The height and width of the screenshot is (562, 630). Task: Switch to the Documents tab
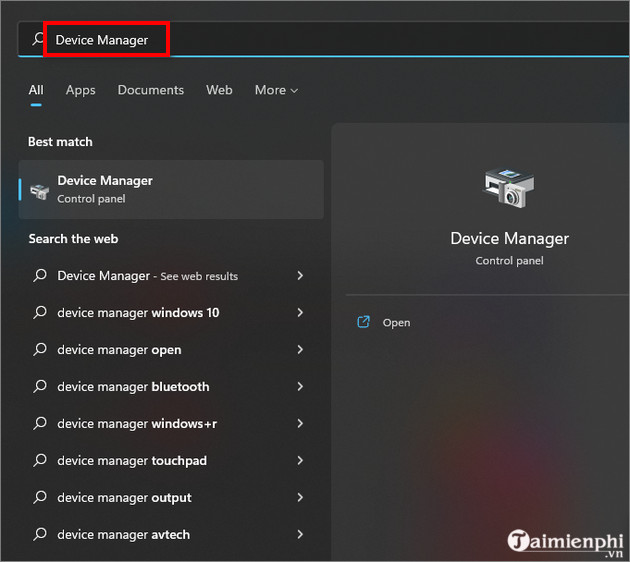coord(151,90)
